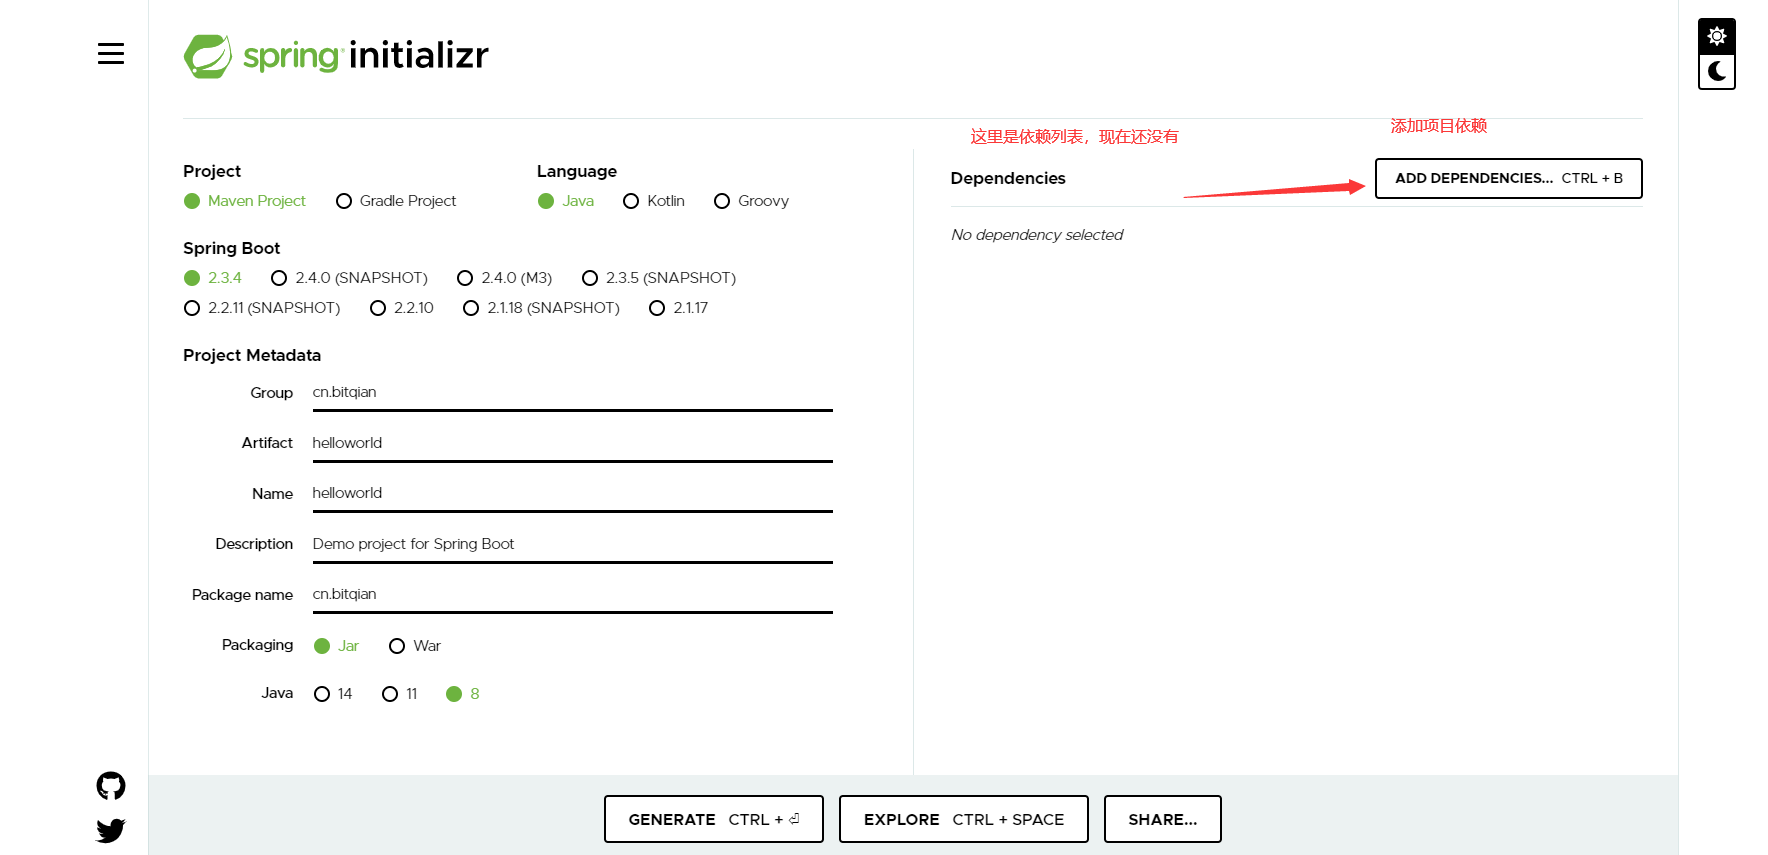Open the hamburger menu icon

[111, 54]
